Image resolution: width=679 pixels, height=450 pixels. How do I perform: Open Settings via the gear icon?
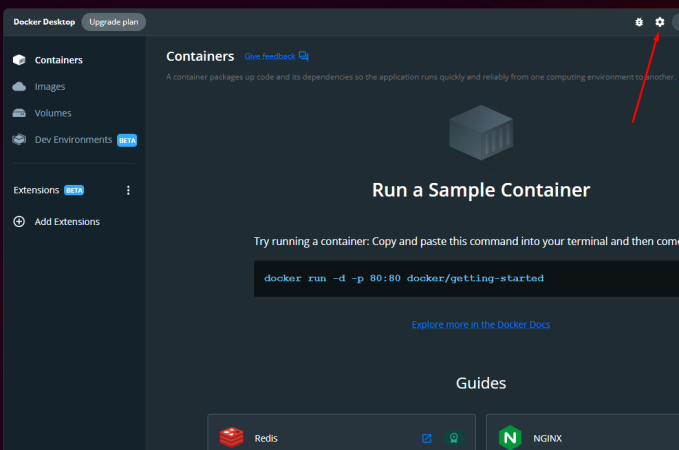(x=659, y=22)
